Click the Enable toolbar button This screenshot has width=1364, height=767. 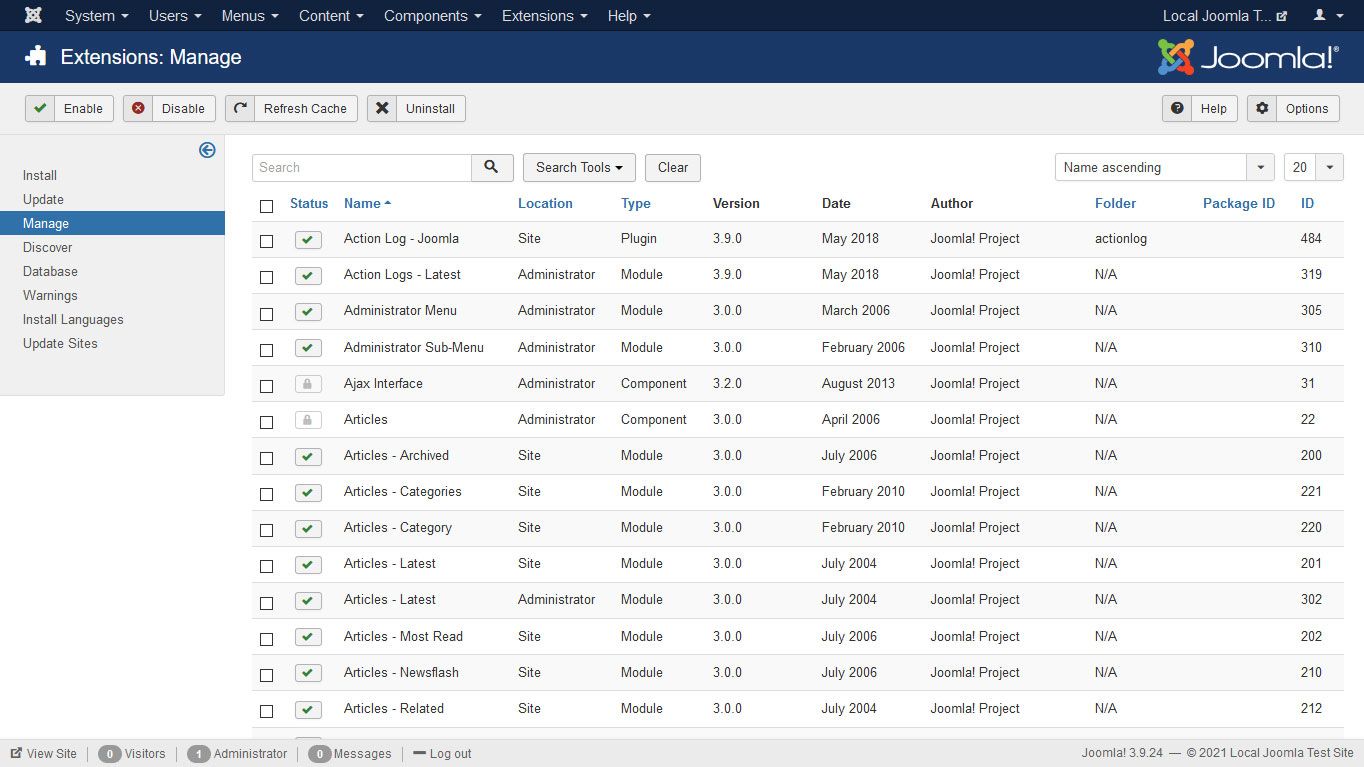tap(69, 108)
